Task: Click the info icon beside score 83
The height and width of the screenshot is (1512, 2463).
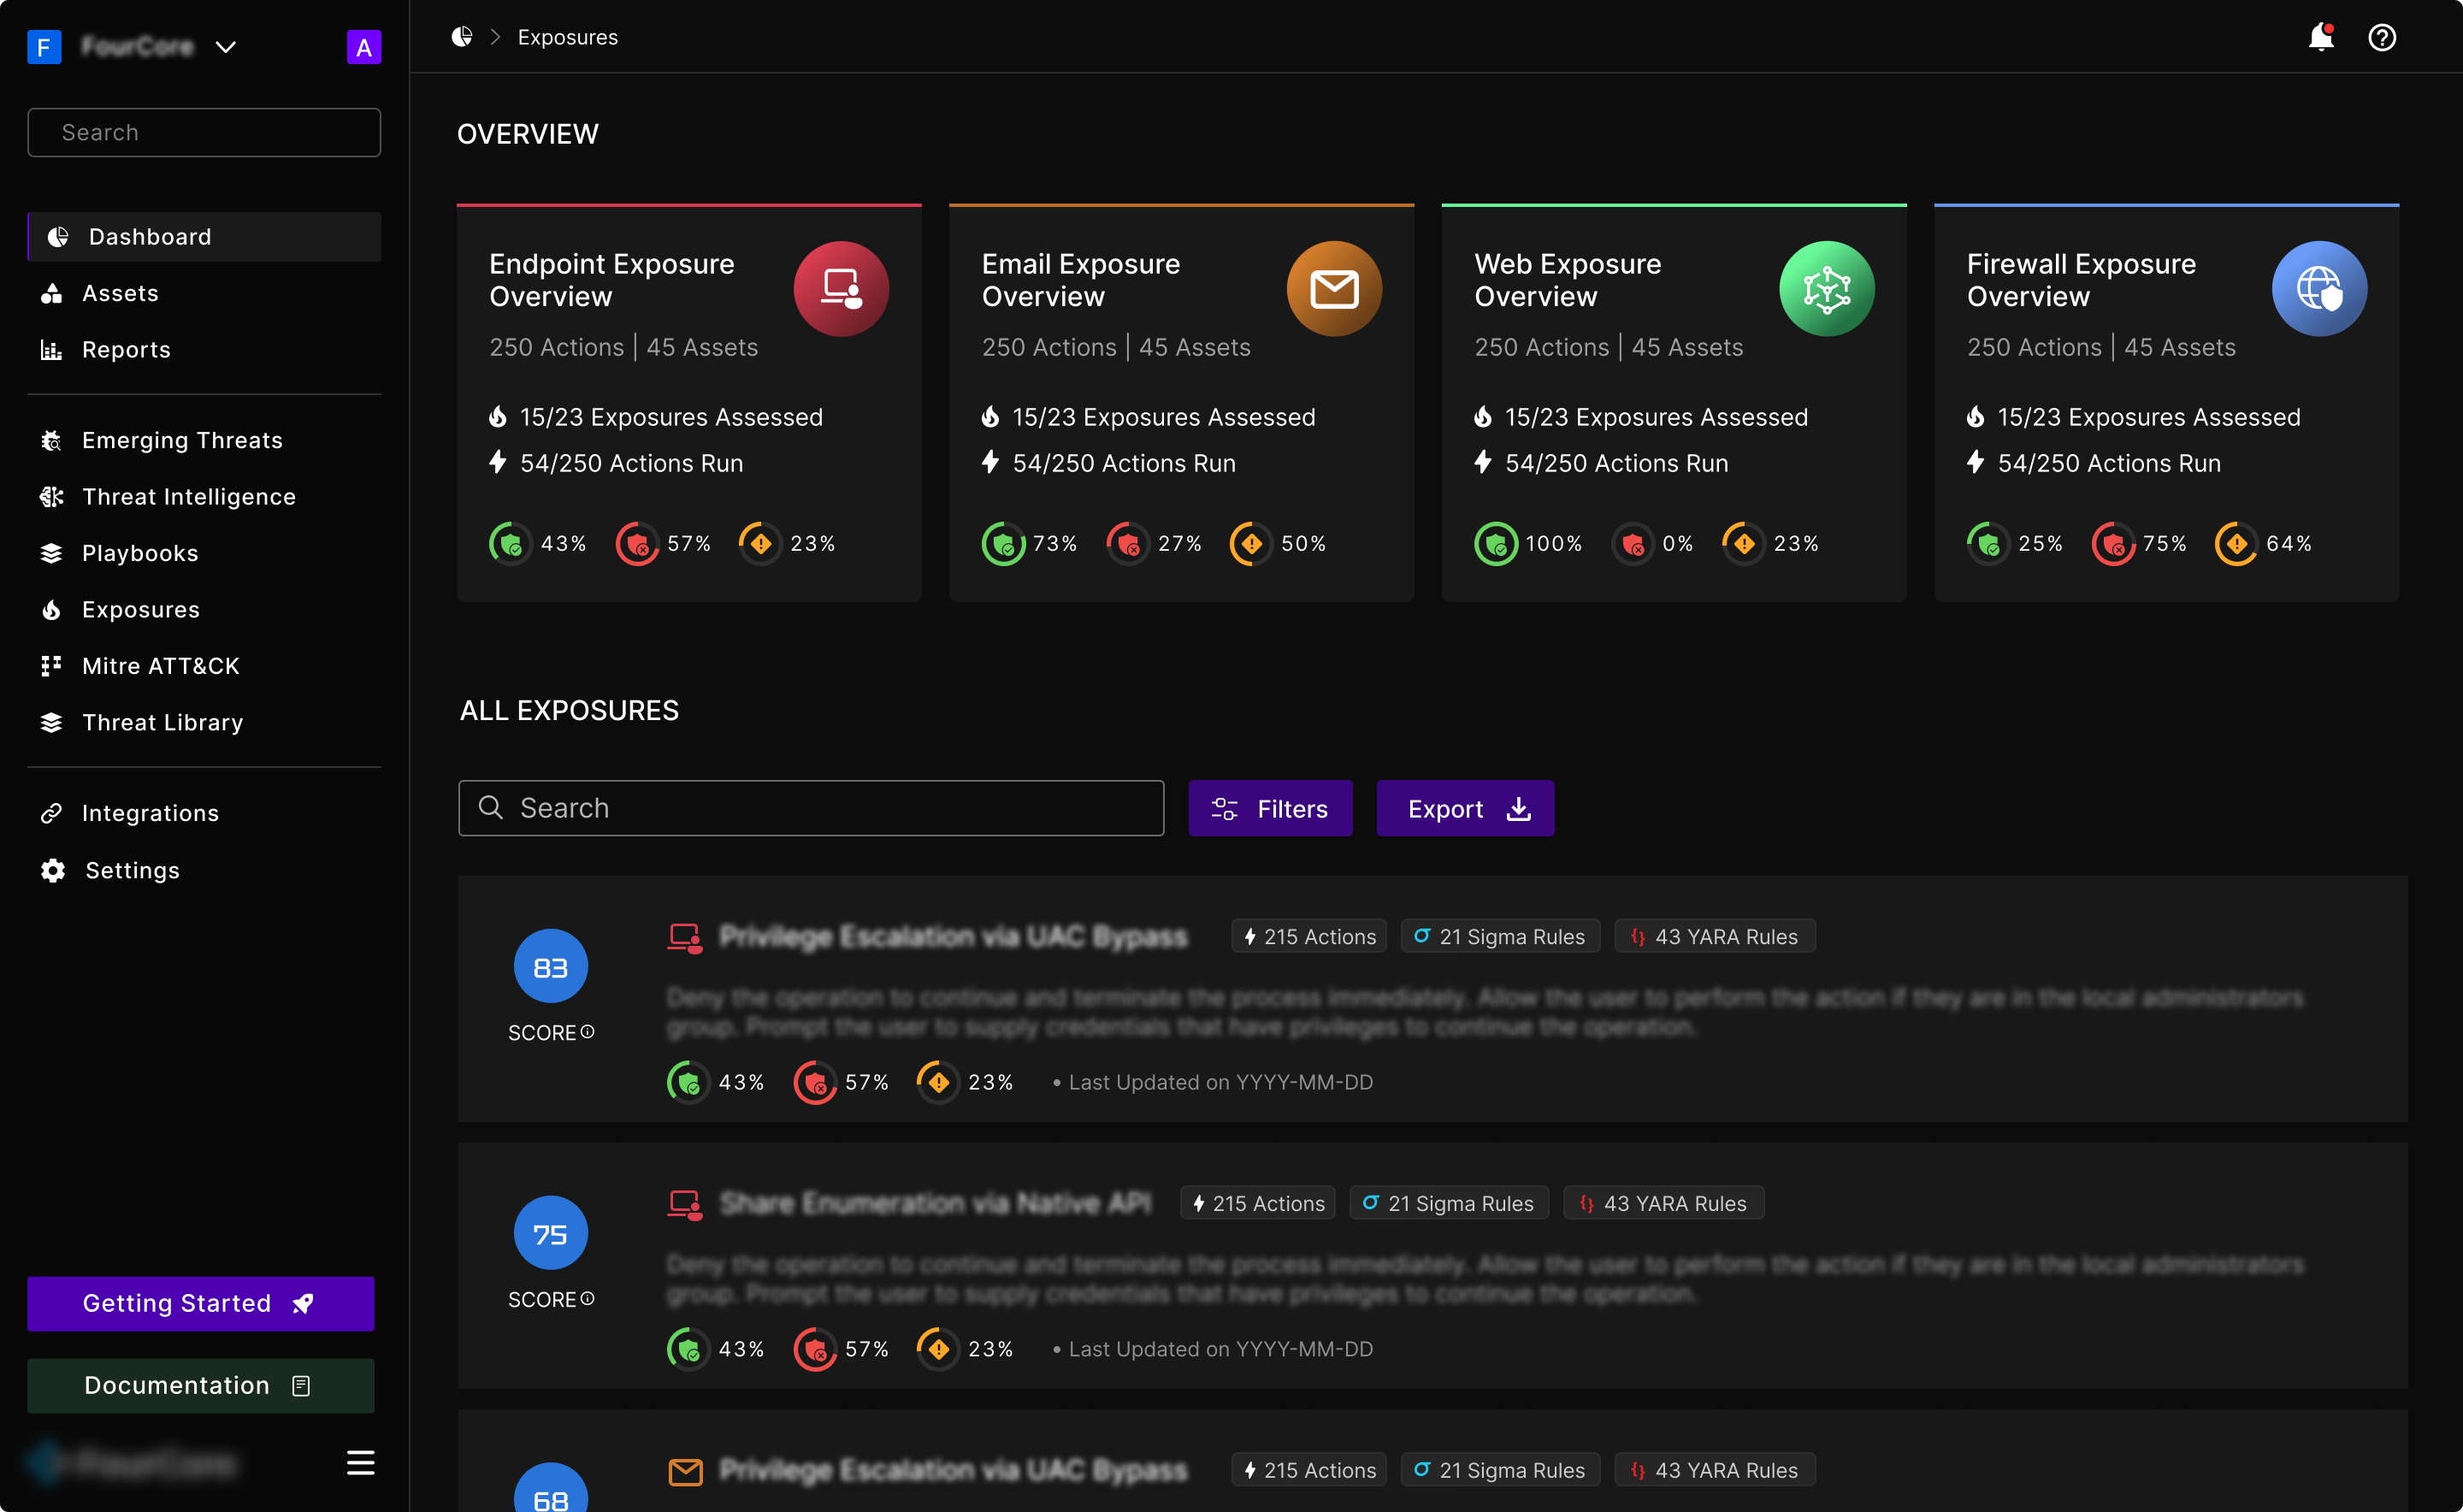Action: coord(588,1031)
